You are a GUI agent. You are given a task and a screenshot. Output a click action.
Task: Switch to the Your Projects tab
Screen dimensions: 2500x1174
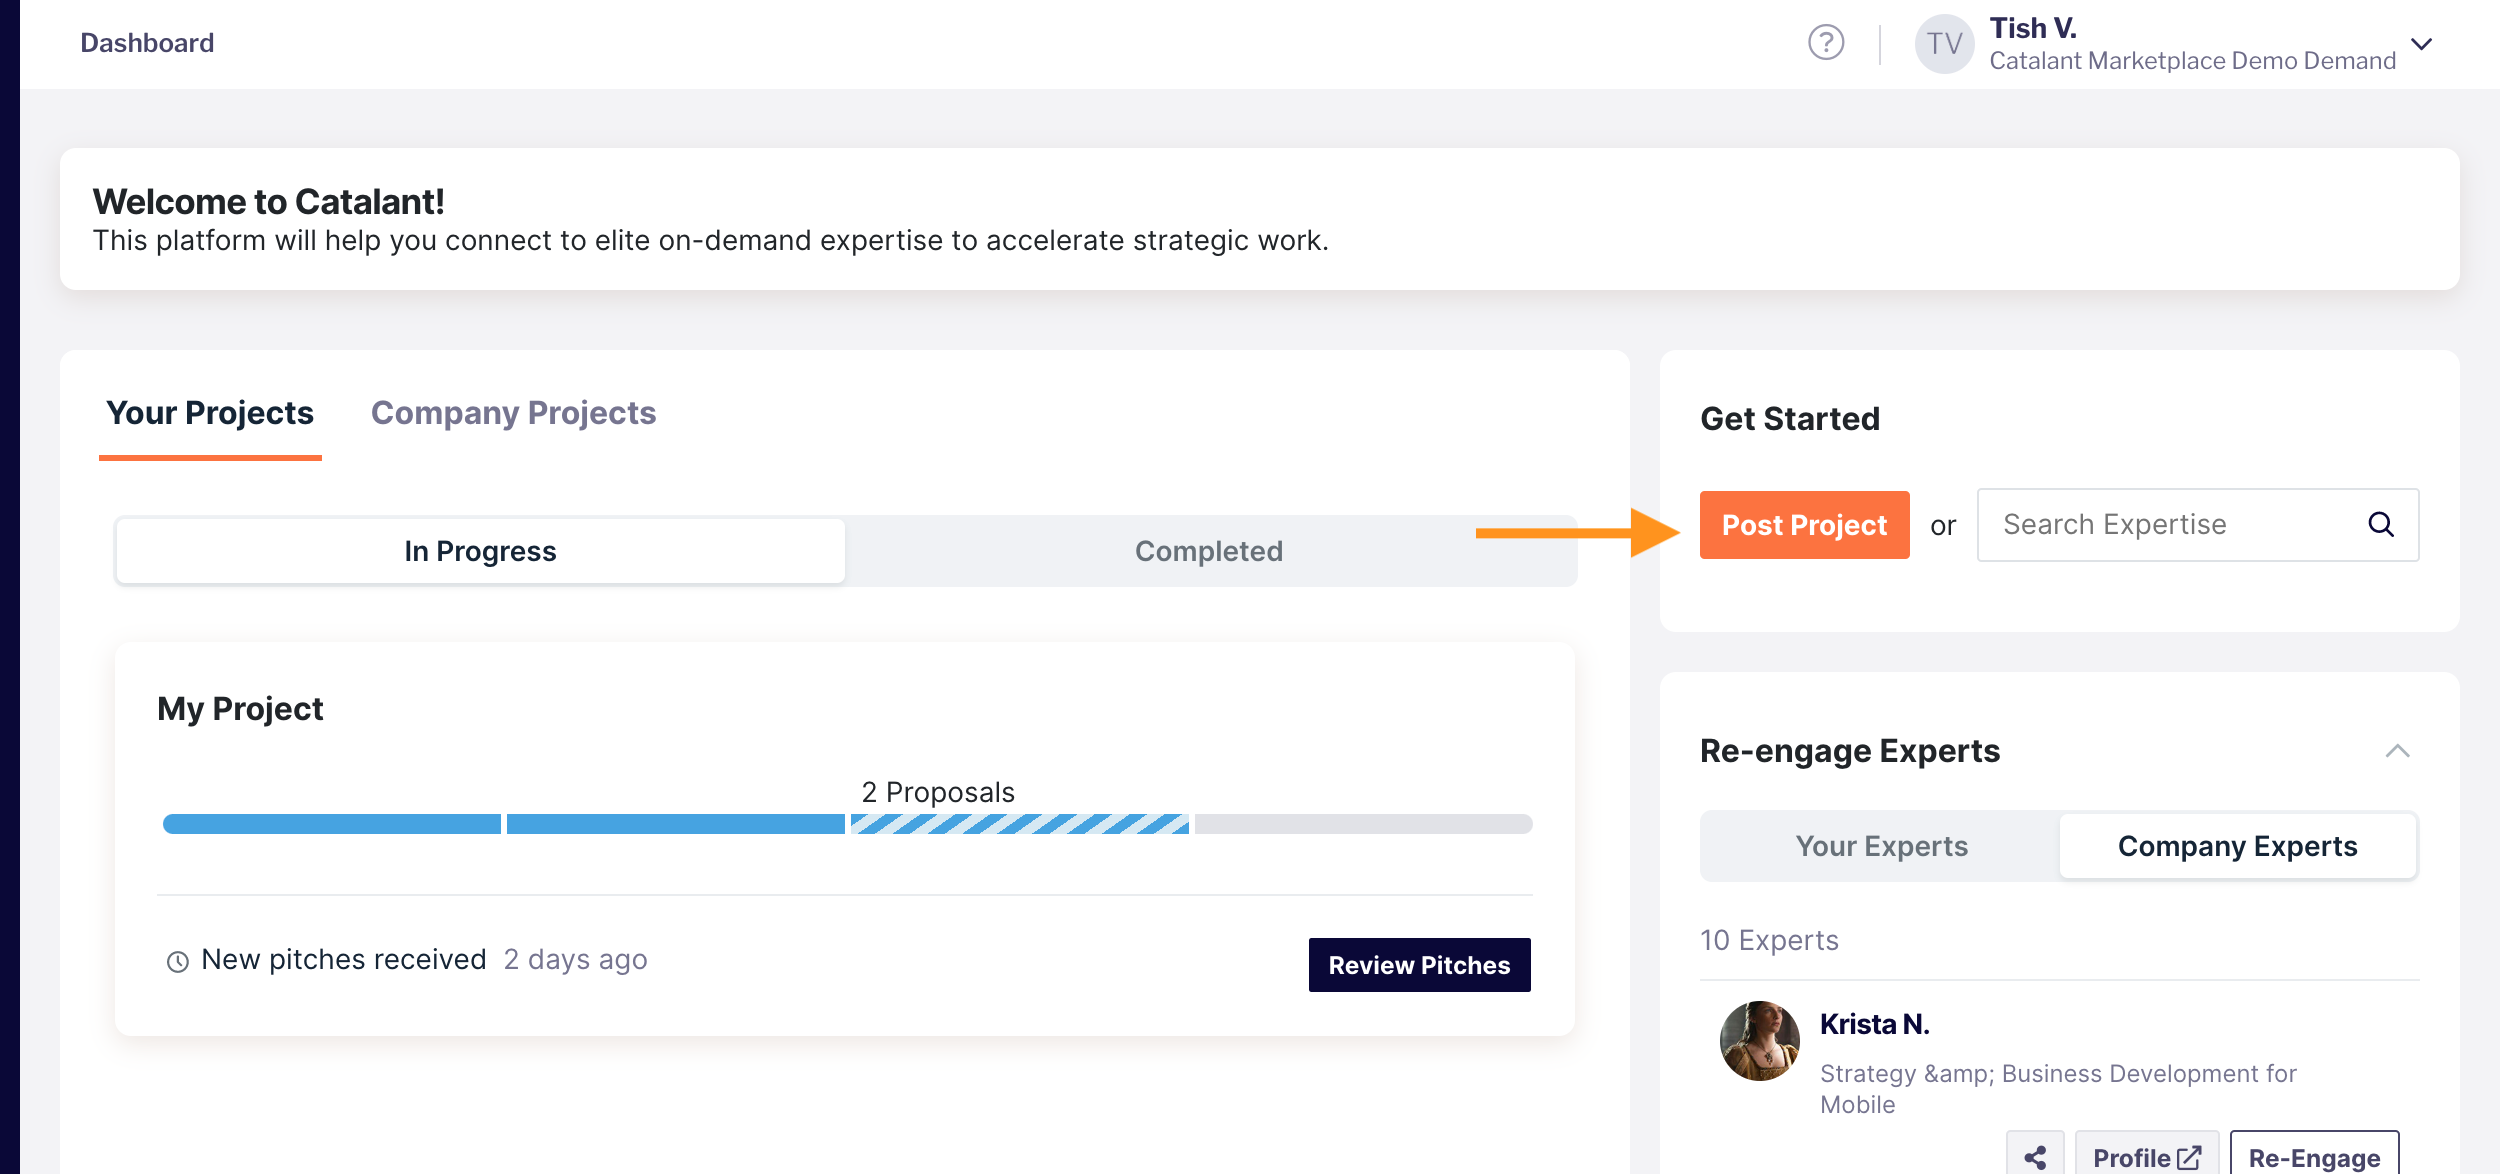click(x=210, y=414)
